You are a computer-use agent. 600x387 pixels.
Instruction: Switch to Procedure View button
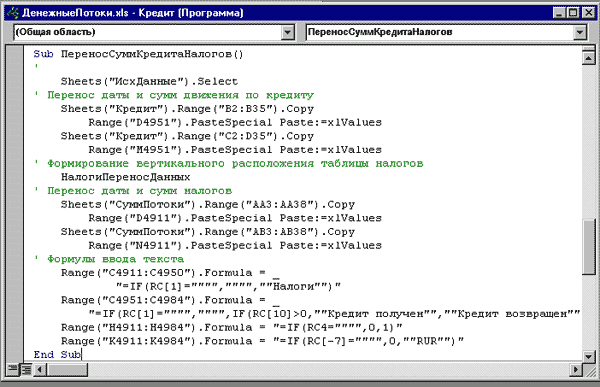(12, 370)
